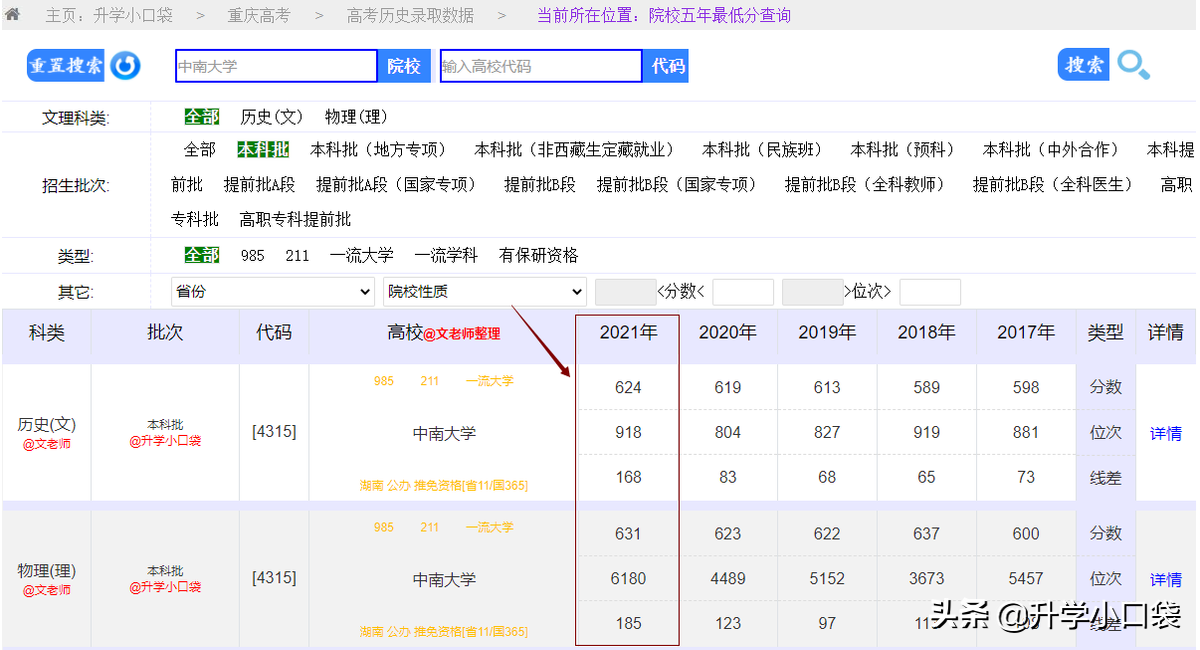Click the magnifier search icon at top right

[x=1133, y=66]
